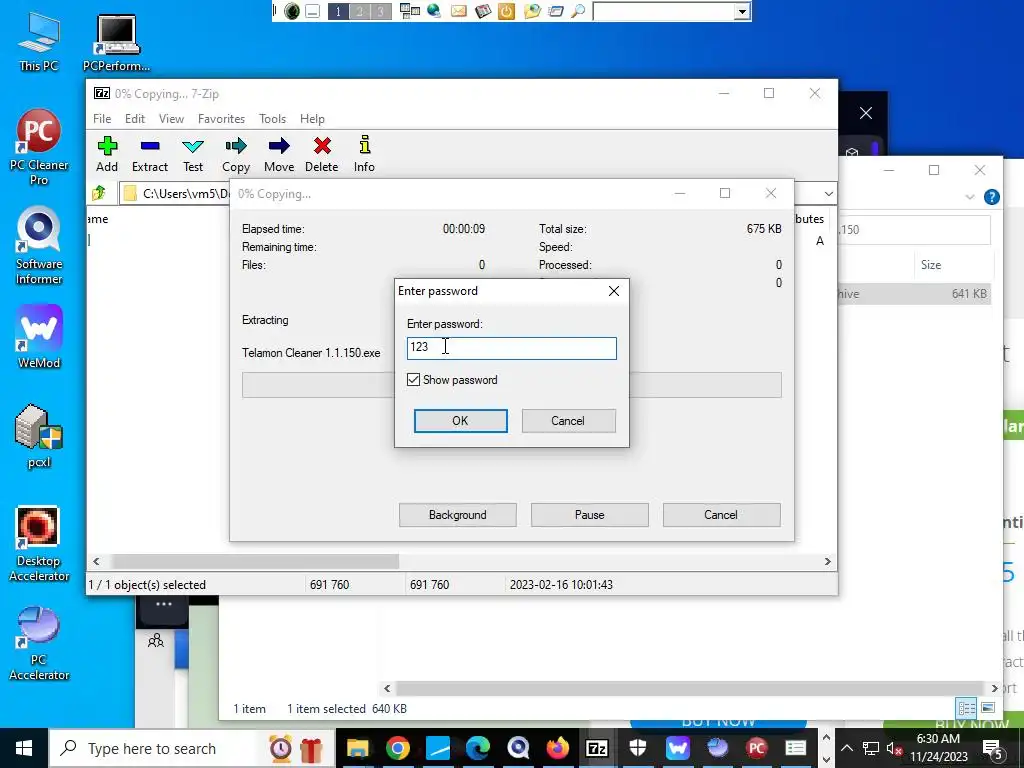Image resolution: width=1024 pixels, height=768 pixels.
Task: Show hidden system tray icons
Action: (x=846, y=748)
